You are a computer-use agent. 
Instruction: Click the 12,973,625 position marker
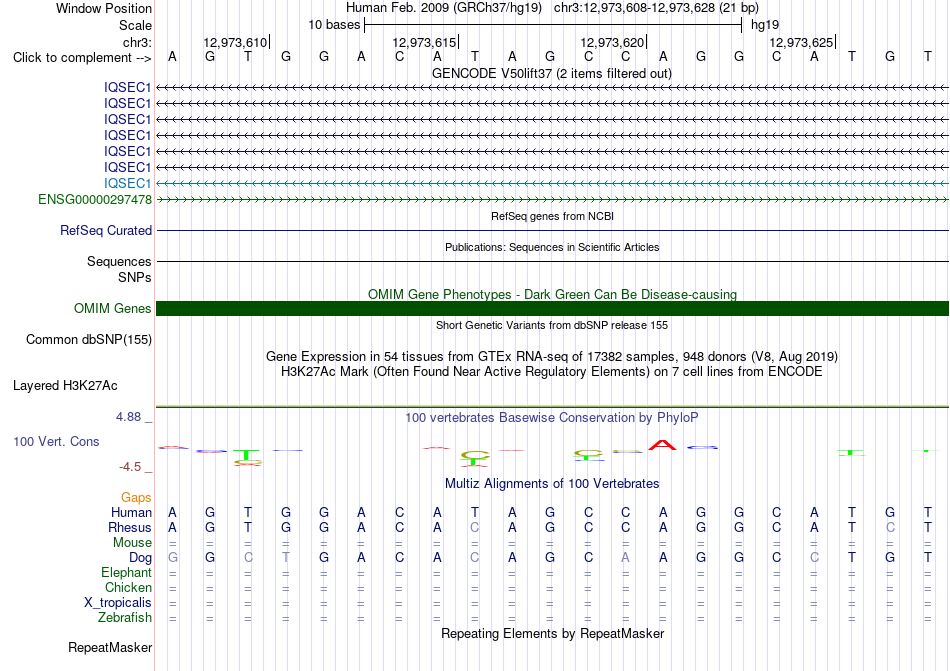(801, 42)
